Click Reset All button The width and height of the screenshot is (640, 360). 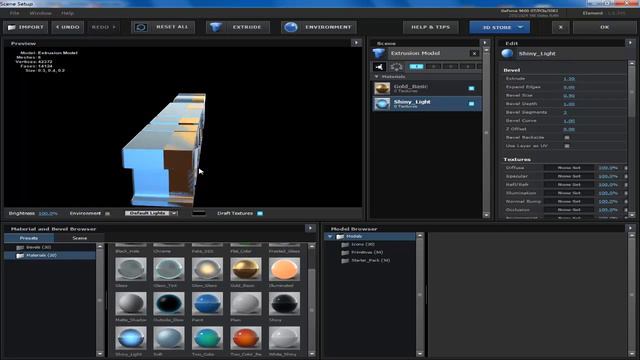click(163, 27)
